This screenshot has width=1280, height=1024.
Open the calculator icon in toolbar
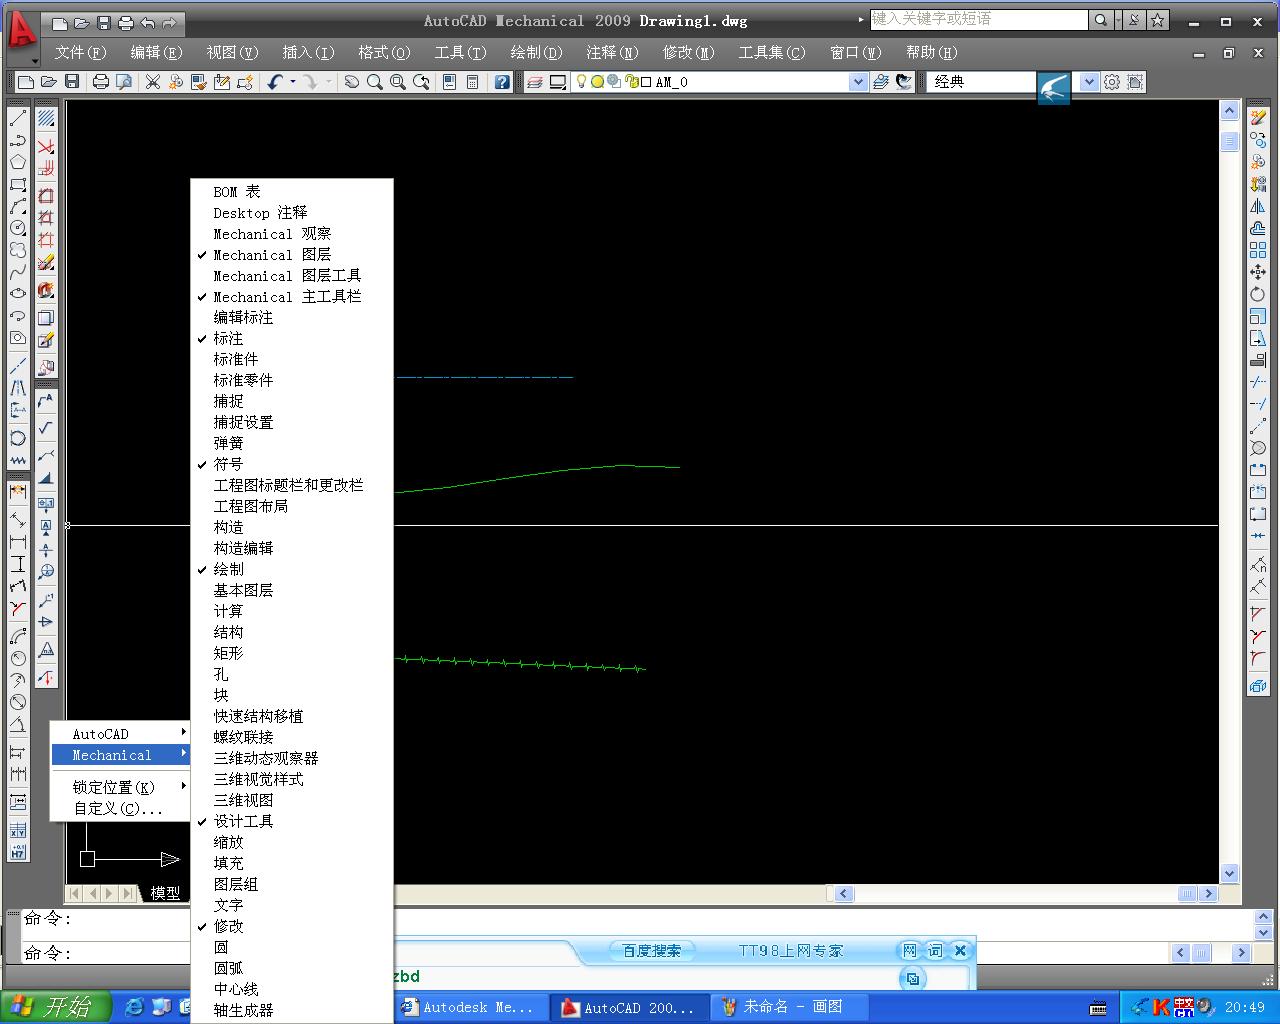pyautogui.click(x=473, y=82)
